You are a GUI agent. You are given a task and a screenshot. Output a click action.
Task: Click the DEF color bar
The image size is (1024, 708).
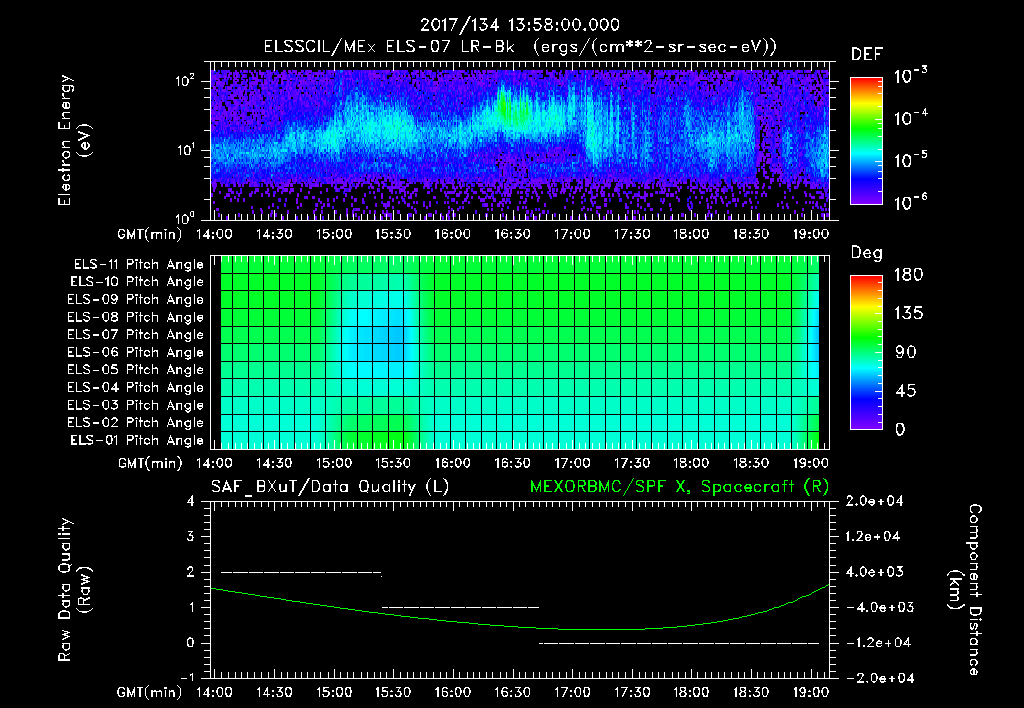tap(866, 141)
